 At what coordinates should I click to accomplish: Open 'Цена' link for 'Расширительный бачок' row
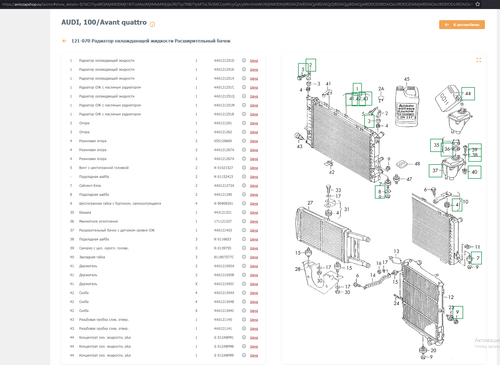click(254, 230)
